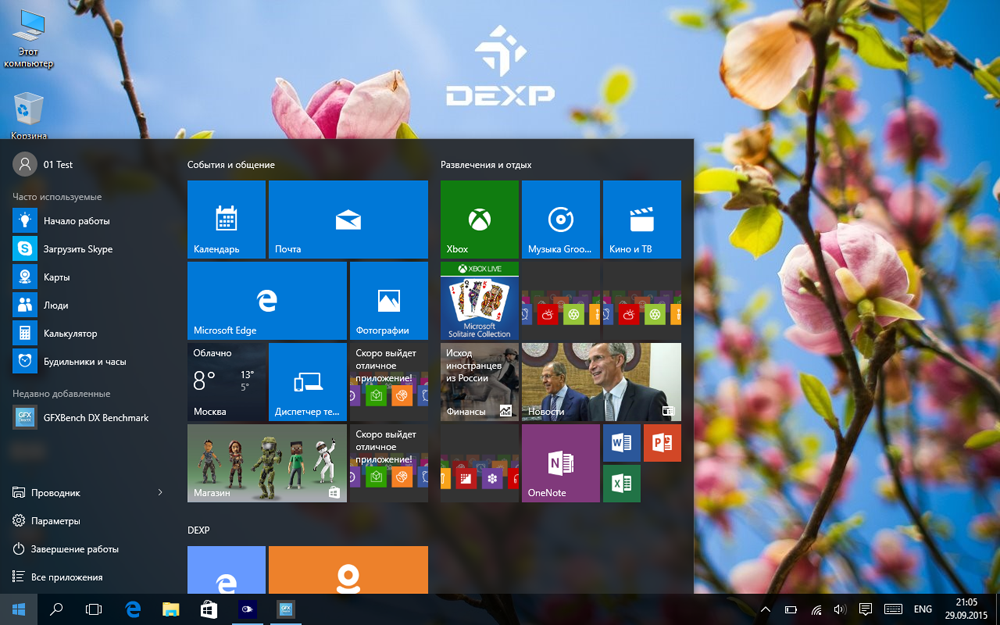Open the Облачно Москва weather tile
The height and width of the screenshot is (625, 1000).
click(x=226, y=382)
